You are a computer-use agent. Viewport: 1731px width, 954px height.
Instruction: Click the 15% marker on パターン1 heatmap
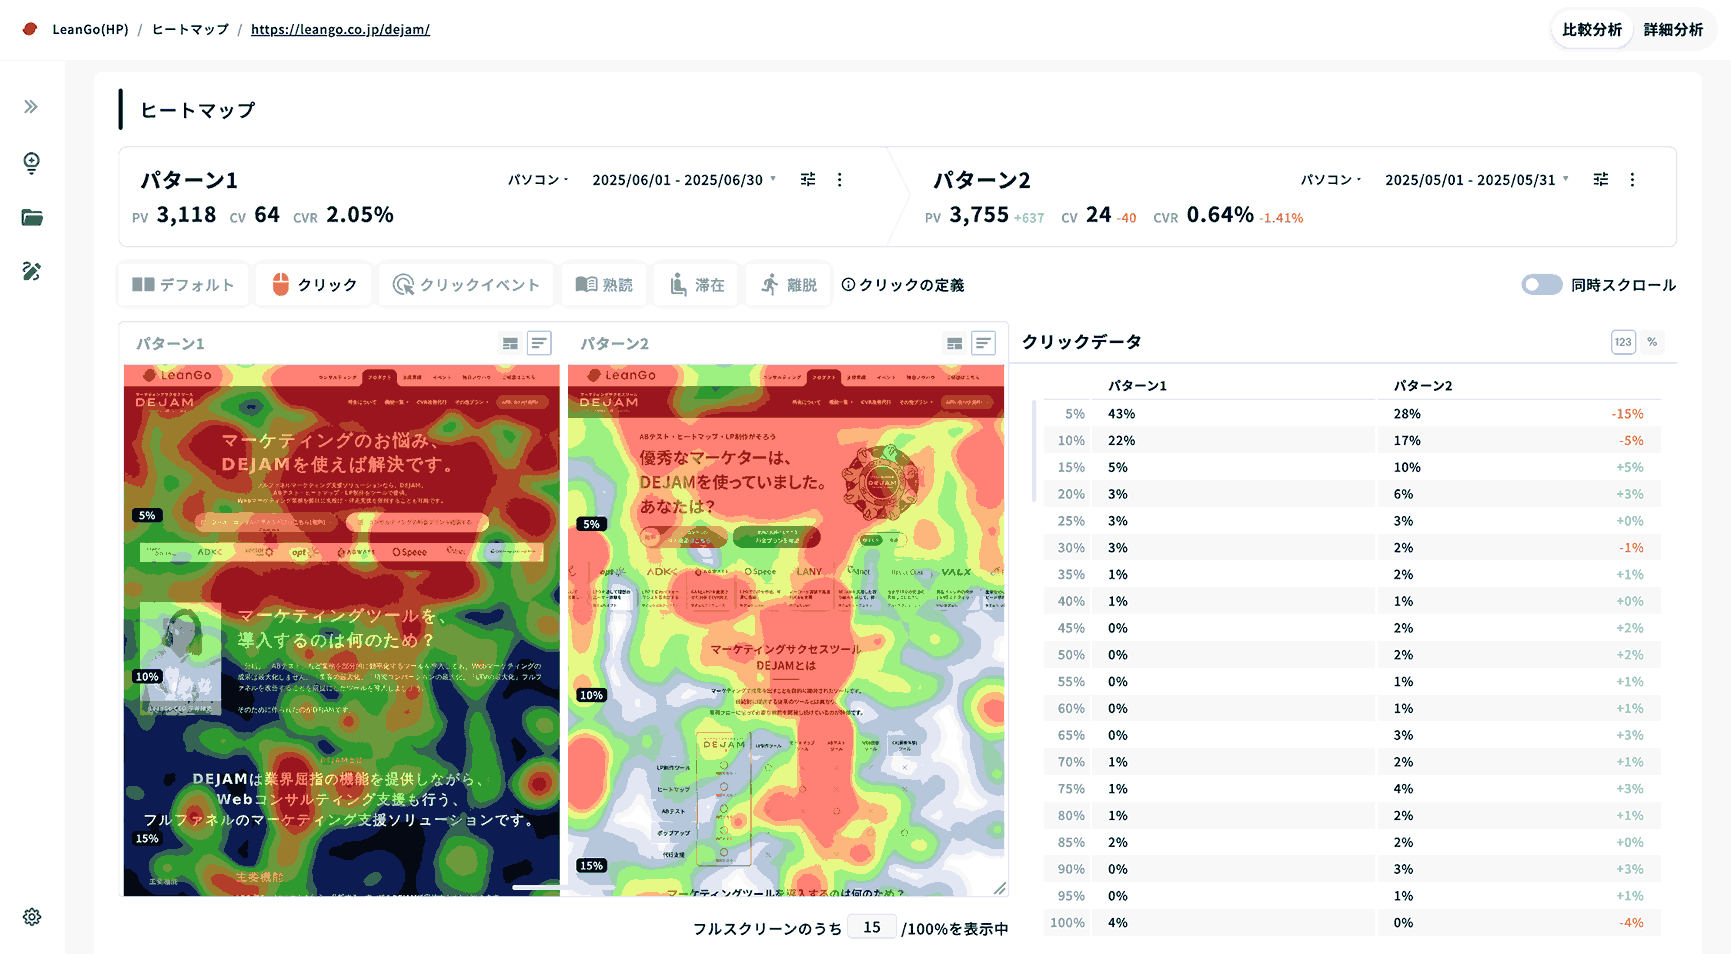click(147, 838)
